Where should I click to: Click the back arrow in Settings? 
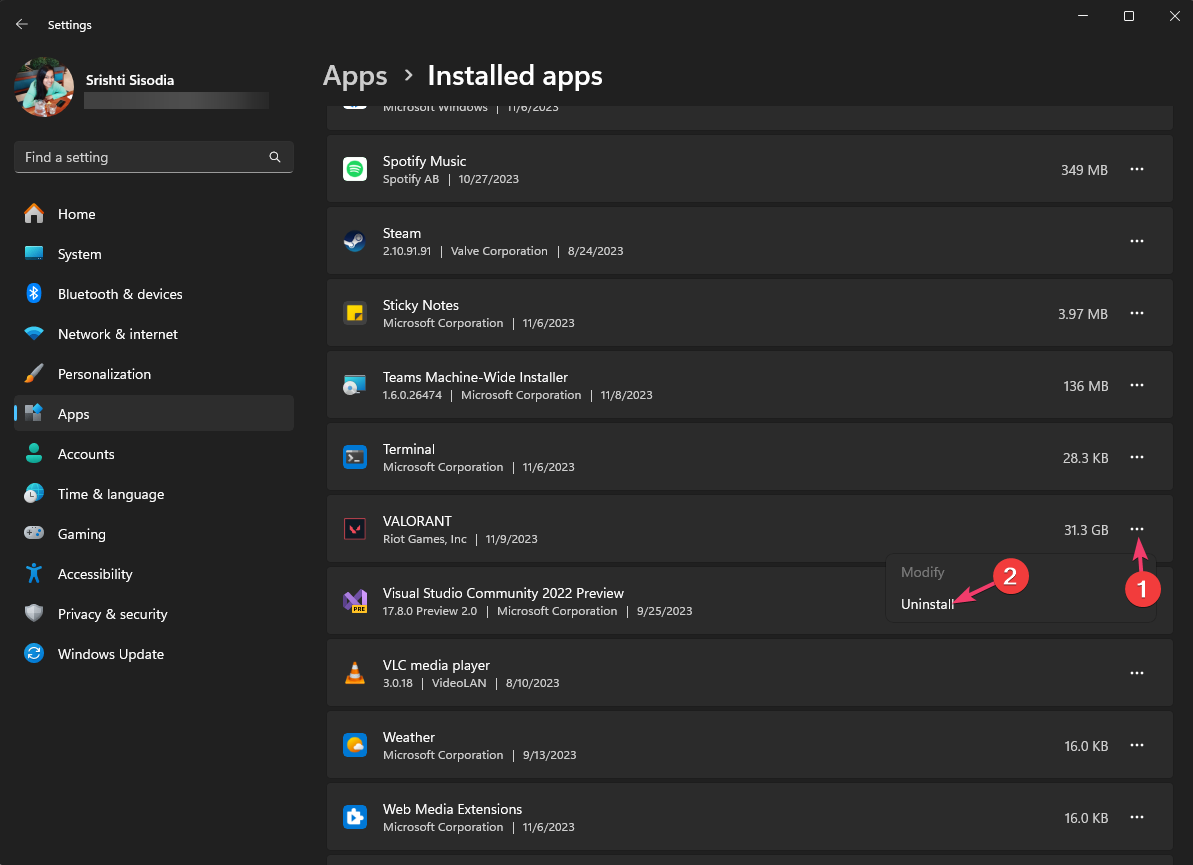(21, 24)
